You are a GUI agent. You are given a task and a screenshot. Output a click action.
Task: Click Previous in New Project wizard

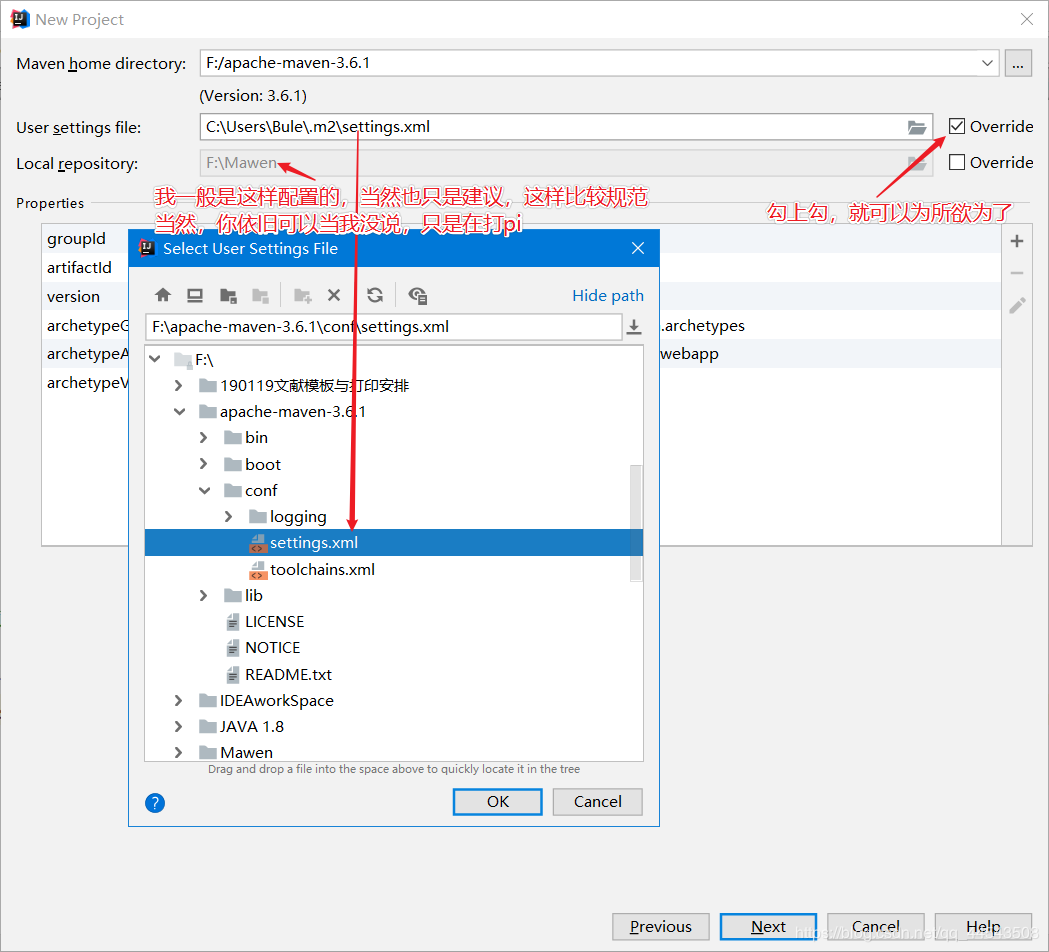[x=660, y=927]
